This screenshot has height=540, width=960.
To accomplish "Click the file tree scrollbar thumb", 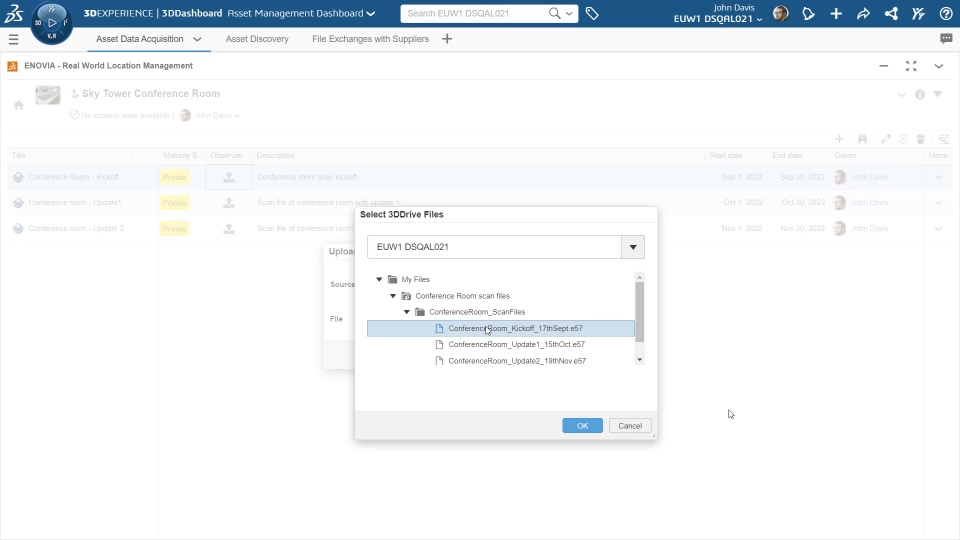I will pos(640,312).
